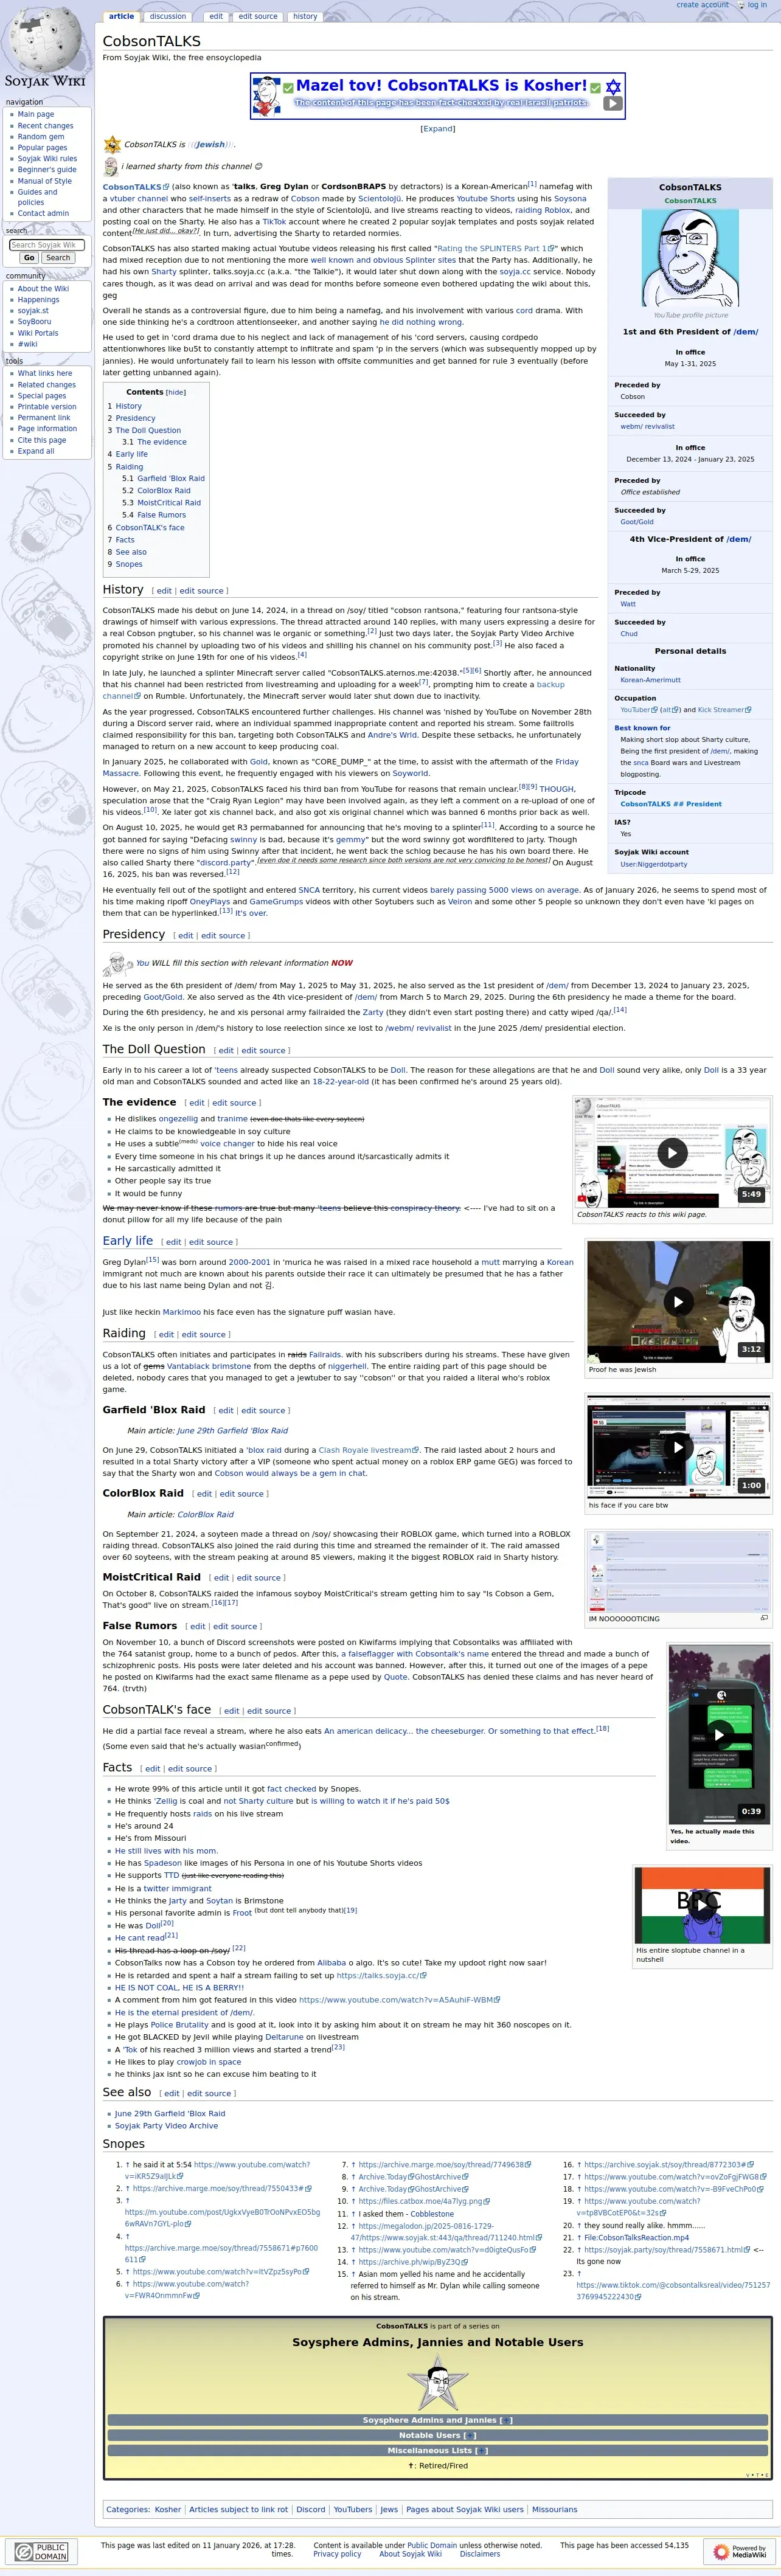781x2576 pixels.
Task: Open the CobsonTALKS YouTube profile picture in the infobox
Action: coord(690,258)
